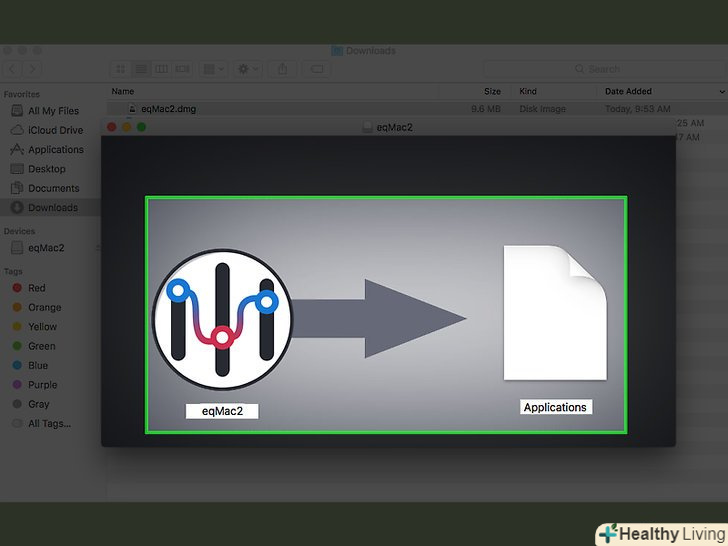Open the Finder arrange-by dropdown
Viewport: 728px width, 546px height.
(x=214, y=69)
